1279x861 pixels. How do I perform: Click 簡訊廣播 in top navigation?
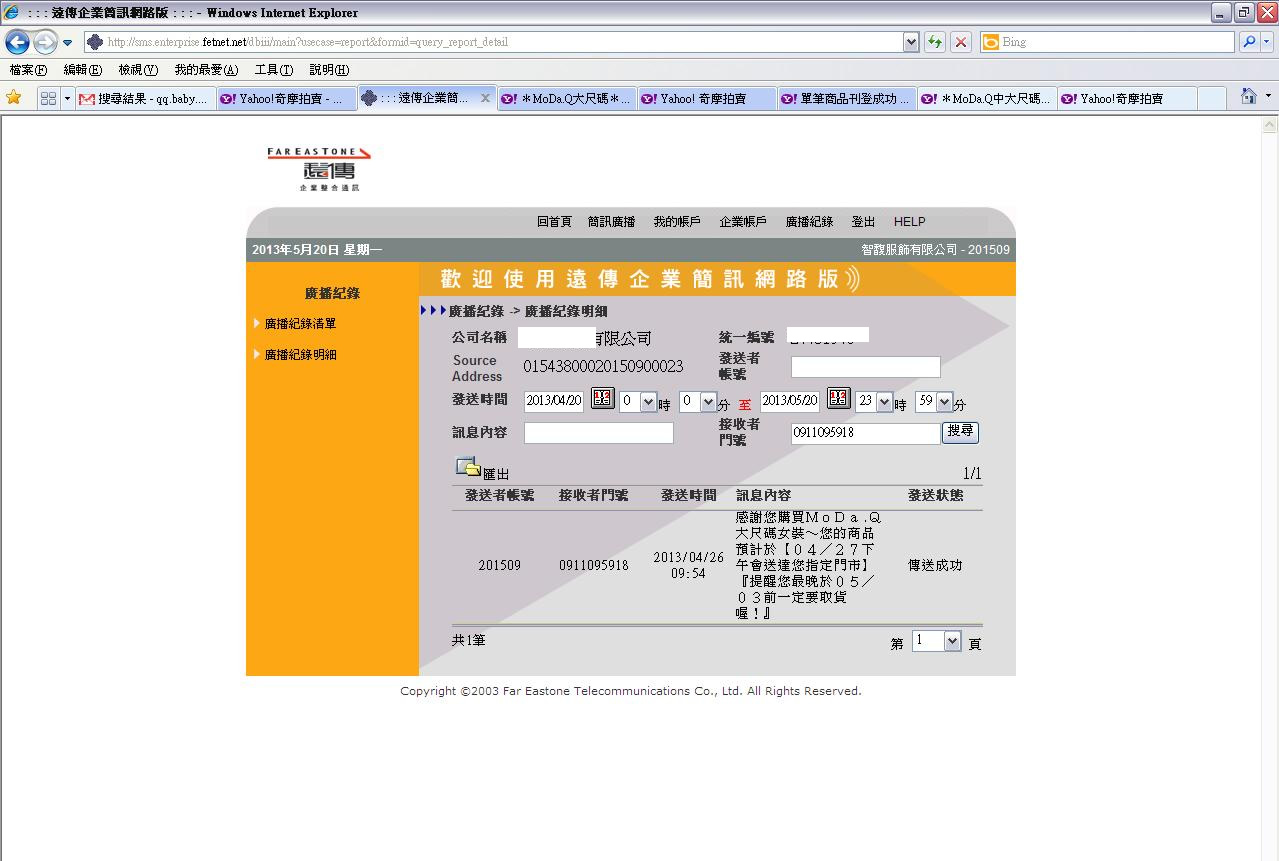(x=611, y=222)
